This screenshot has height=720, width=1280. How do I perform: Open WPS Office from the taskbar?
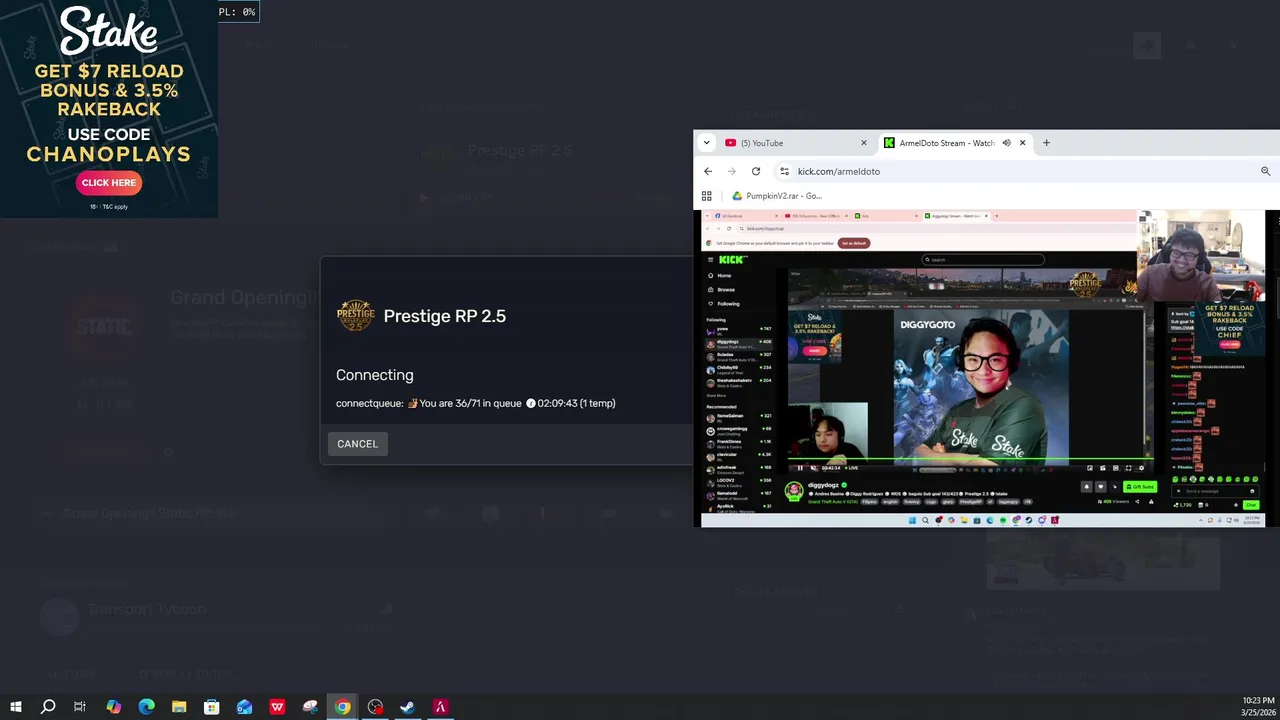[x=277, y=707]
